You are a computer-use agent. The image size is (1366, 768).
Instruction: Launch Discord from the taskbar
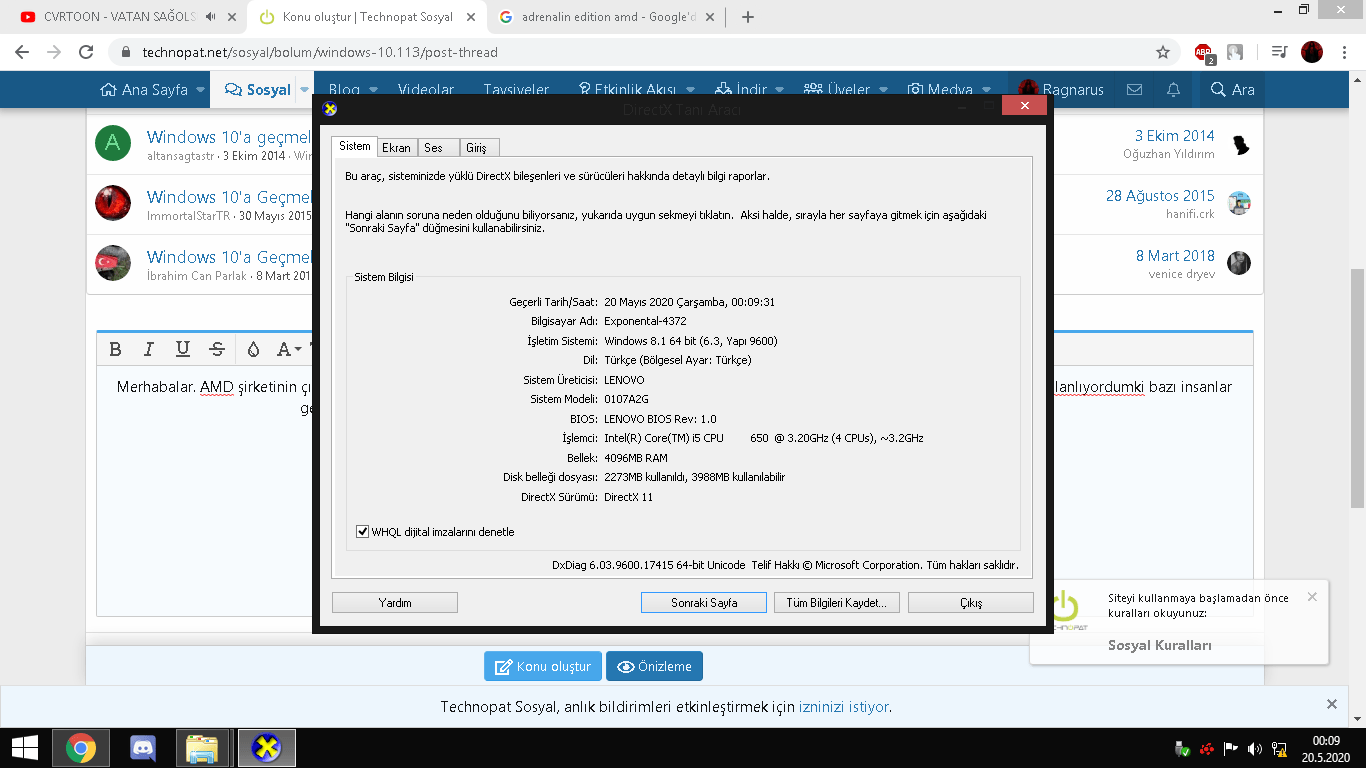[144, 748]
